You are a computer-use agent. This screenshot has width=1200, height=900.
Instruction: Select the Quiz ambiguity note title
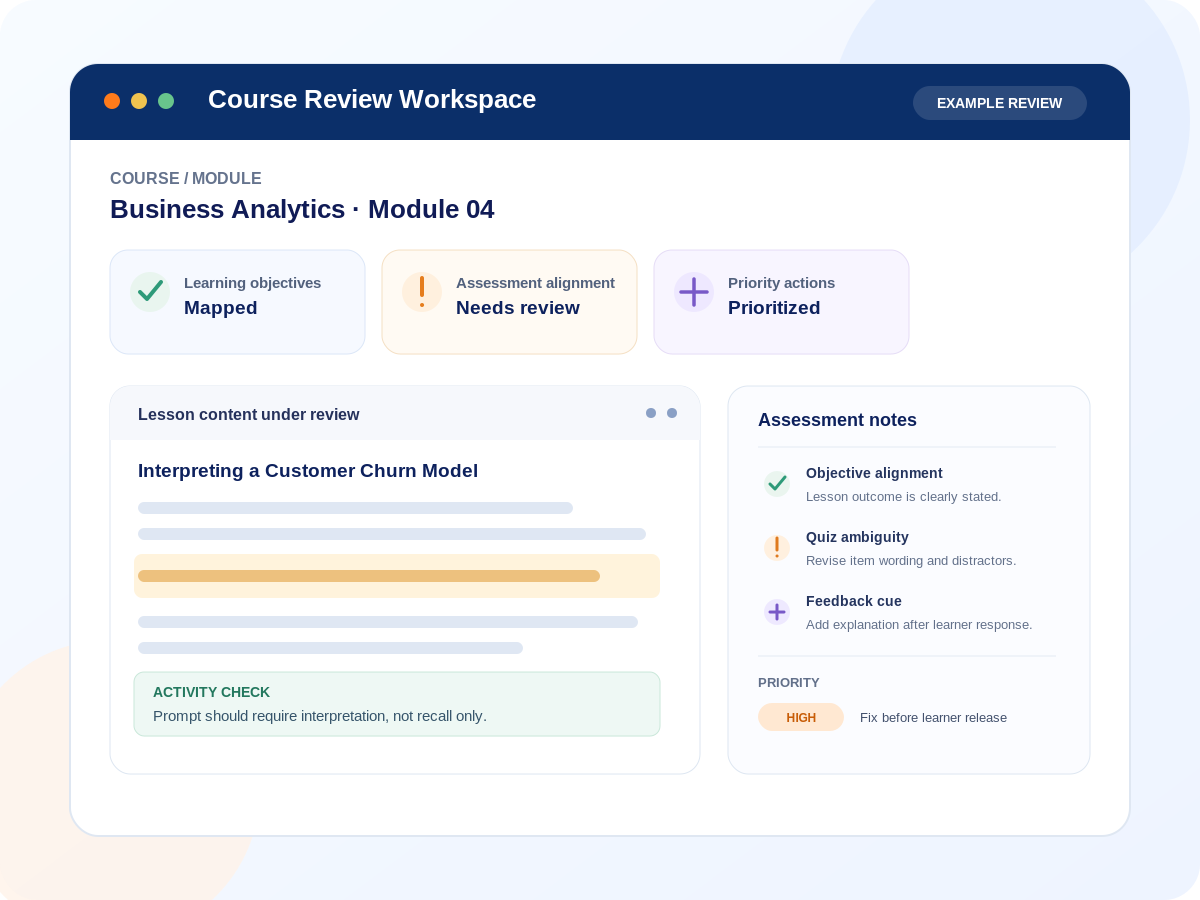(x=857, y=537)
